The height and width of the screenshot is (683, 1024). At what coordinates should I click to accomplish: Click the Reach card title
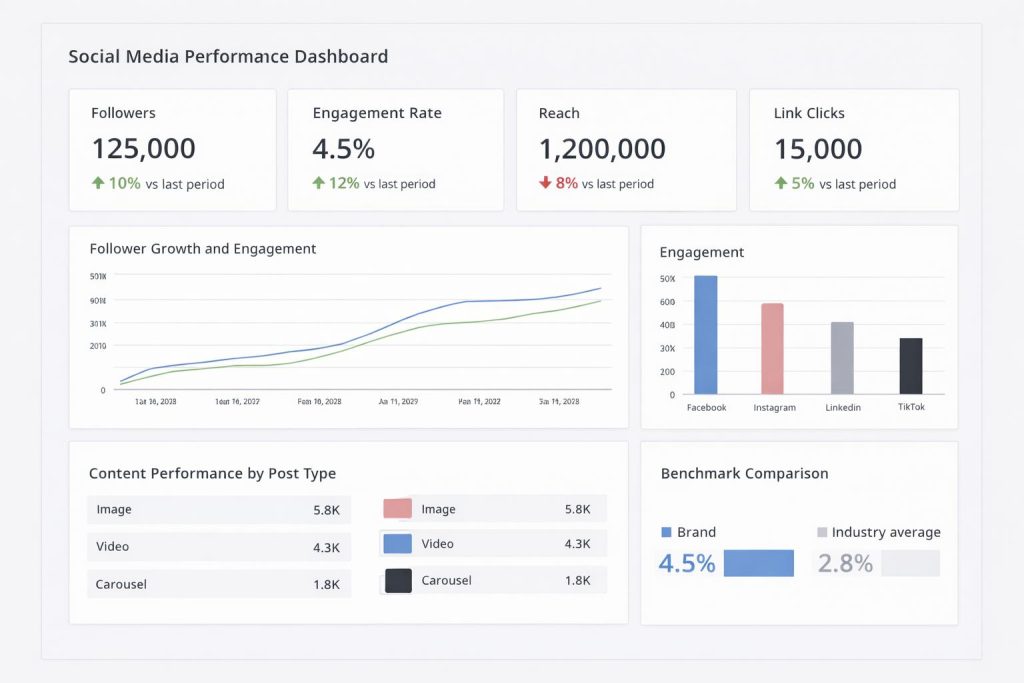(x=559, y=113)
